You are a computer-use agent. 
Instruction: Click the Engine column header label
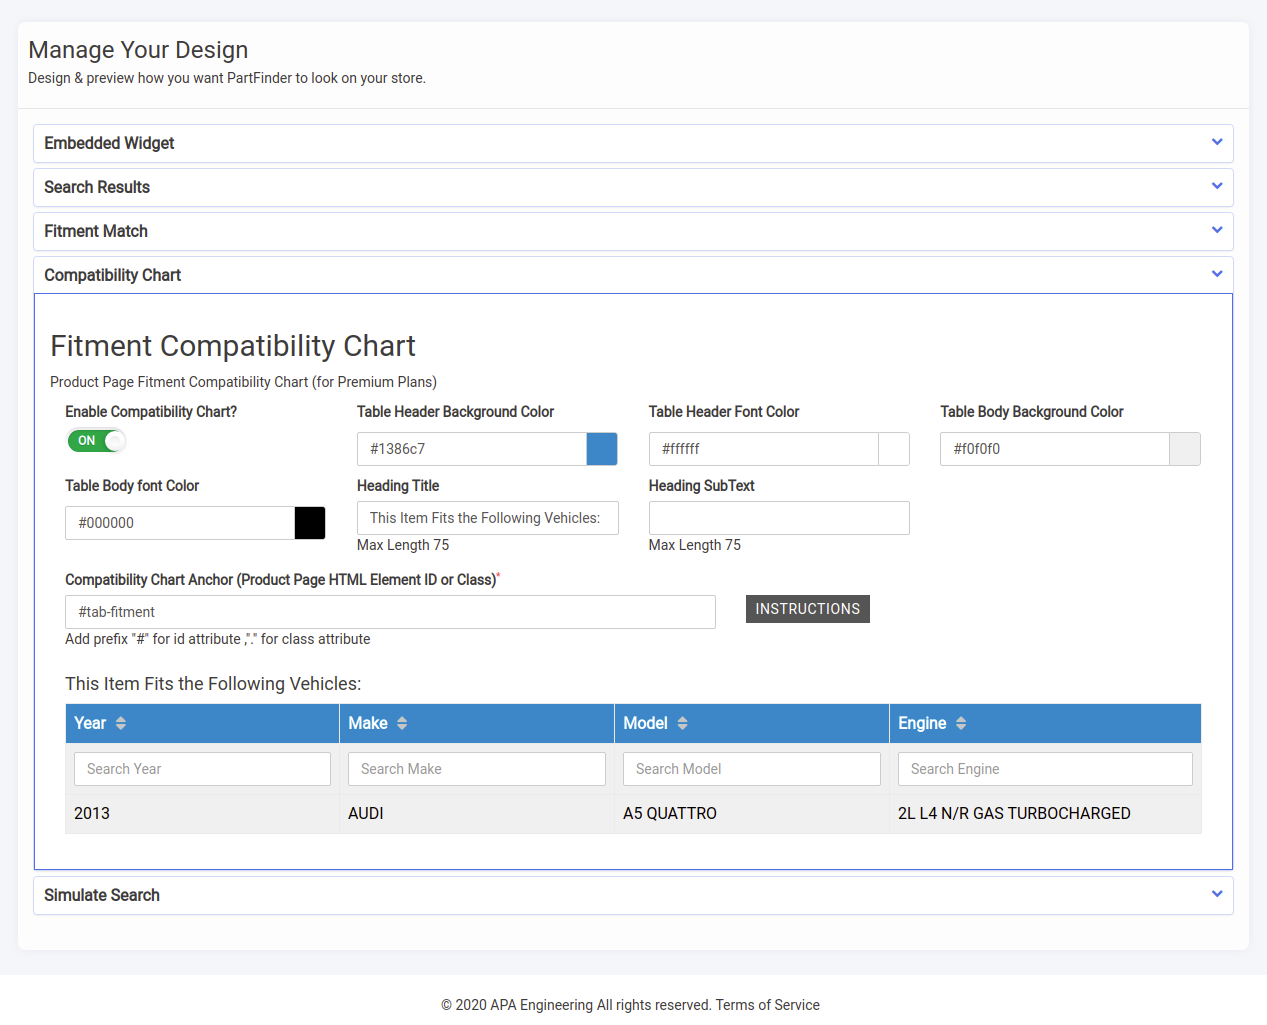(x=922, y=723)
